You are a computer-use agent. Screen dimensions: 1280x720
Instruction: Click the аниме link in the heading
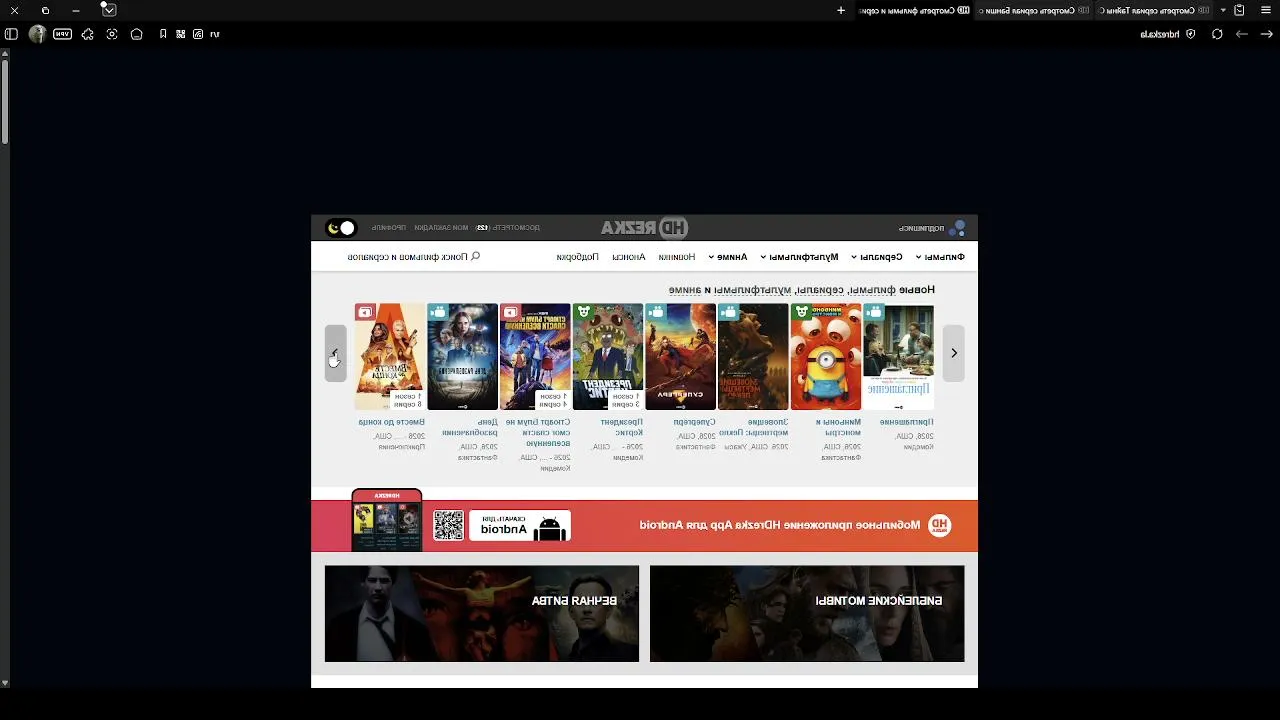[x=685, y=290]
